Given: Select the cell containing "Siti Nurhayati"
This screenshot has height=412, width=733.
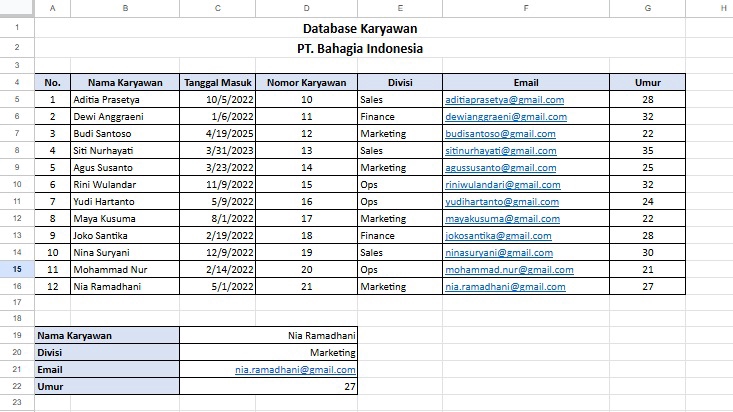Looking at the screenshot, I should [x=125, y=151].
